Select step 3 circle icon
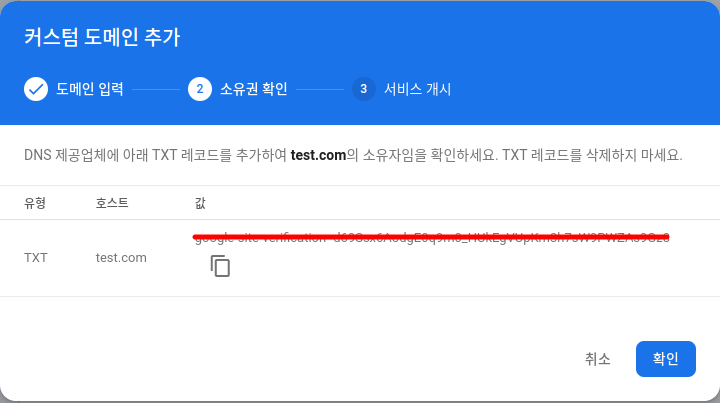This screenshot has height=403, width=720. pos(364,89)
